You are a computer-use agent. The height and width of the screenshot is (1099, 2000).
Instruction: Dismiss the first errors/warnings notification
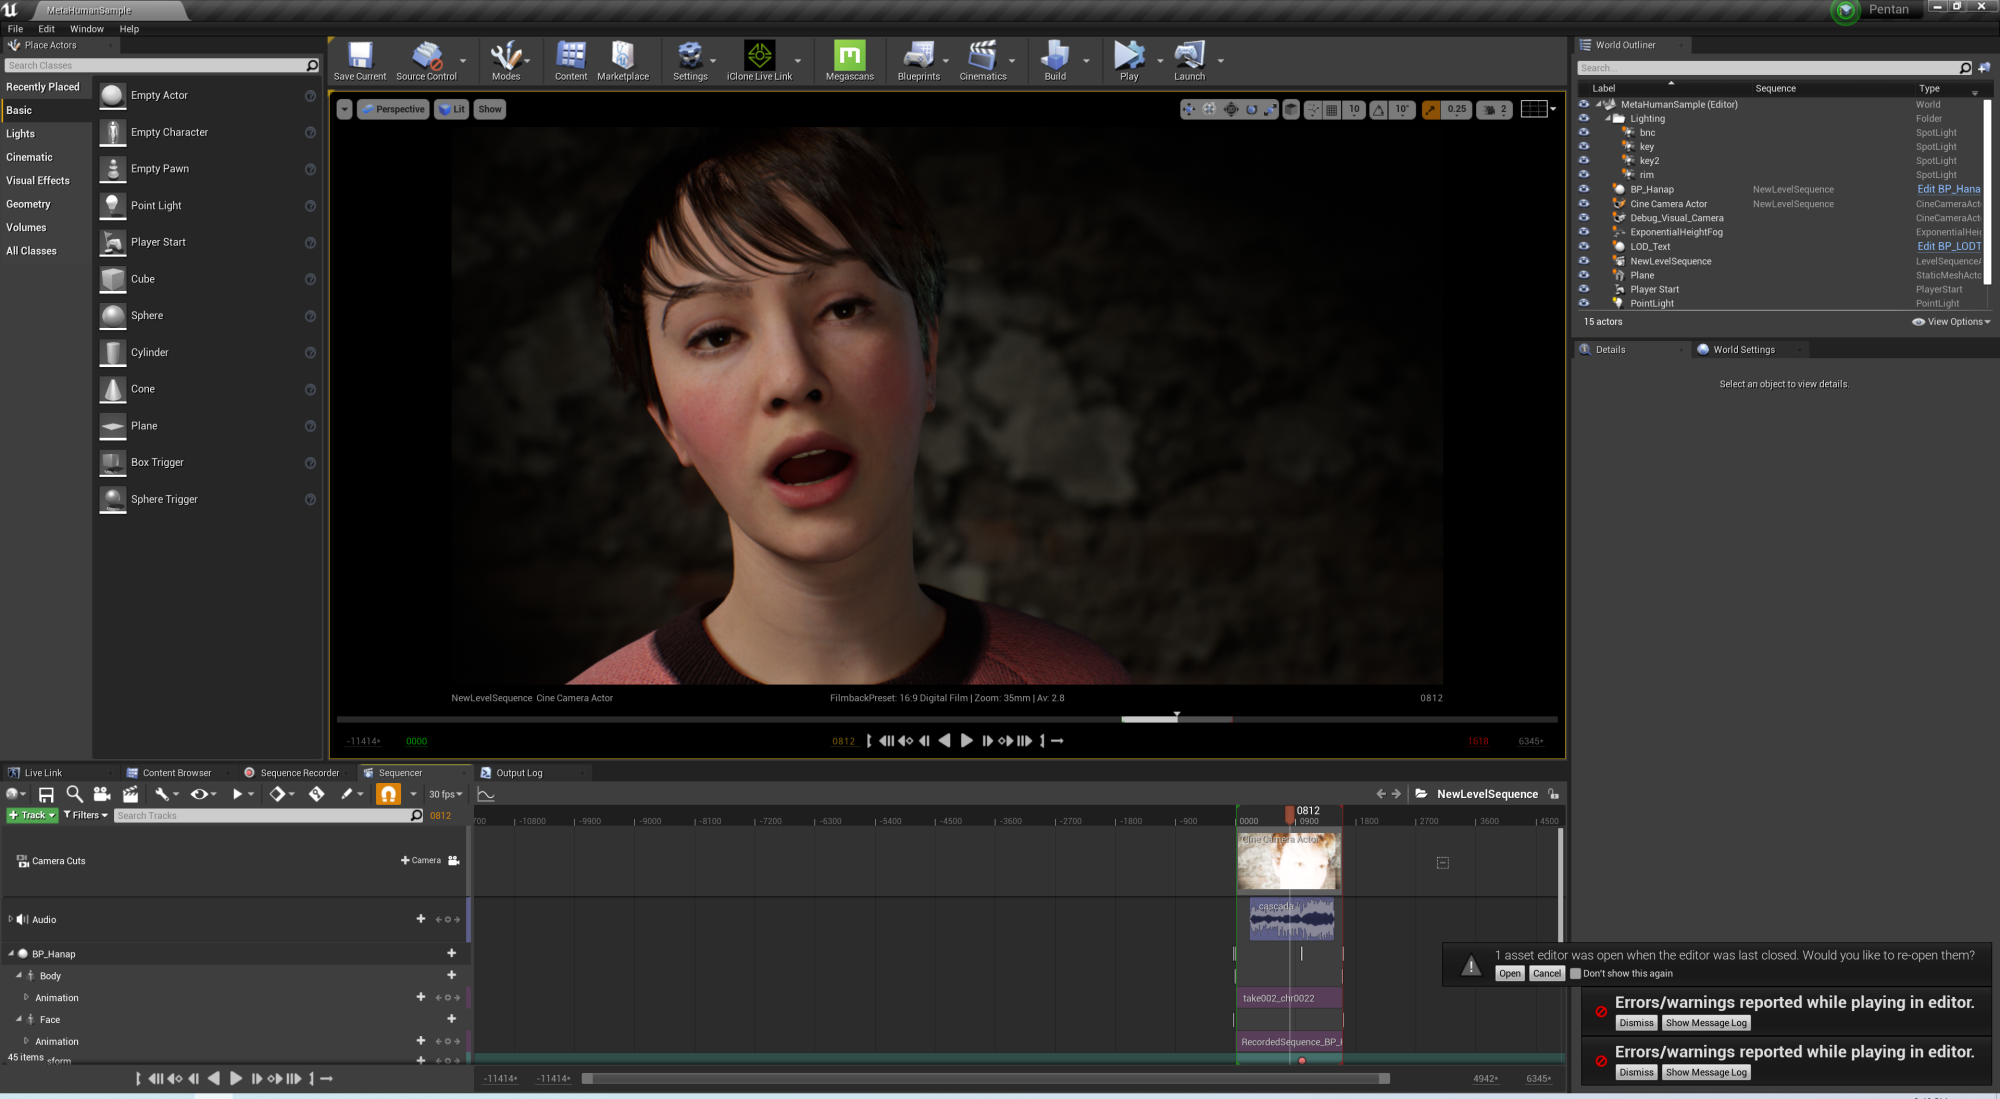click(x=1637, y=1023)
